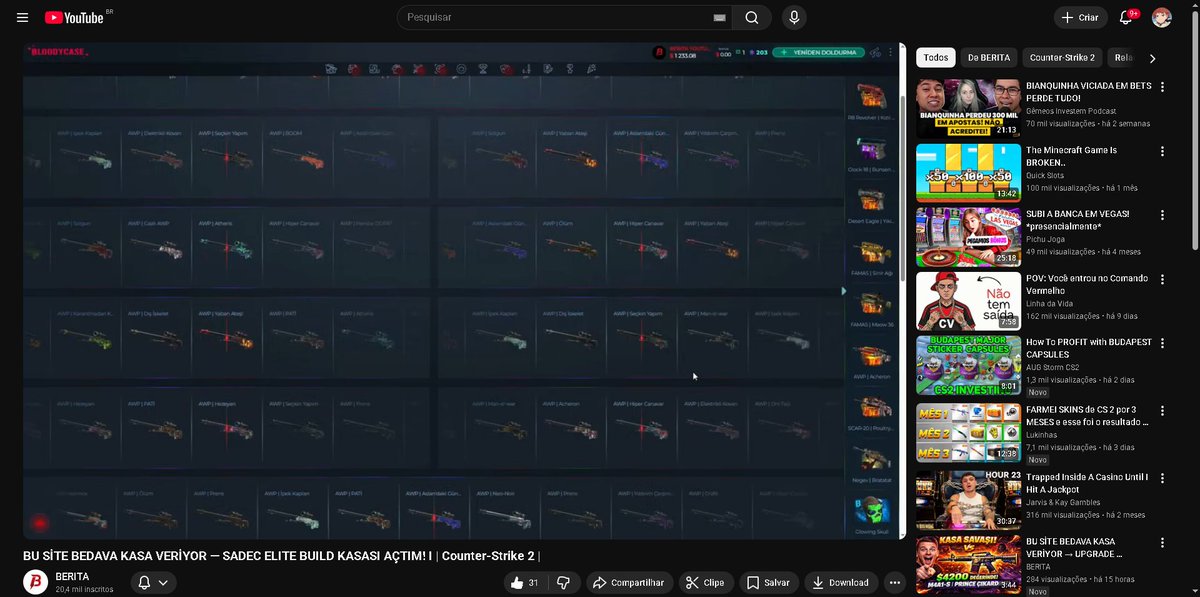1200x597 pixels.
Task: Open options for KASA VERİYOR UPGRADE video
Action: coord(1162,544)
